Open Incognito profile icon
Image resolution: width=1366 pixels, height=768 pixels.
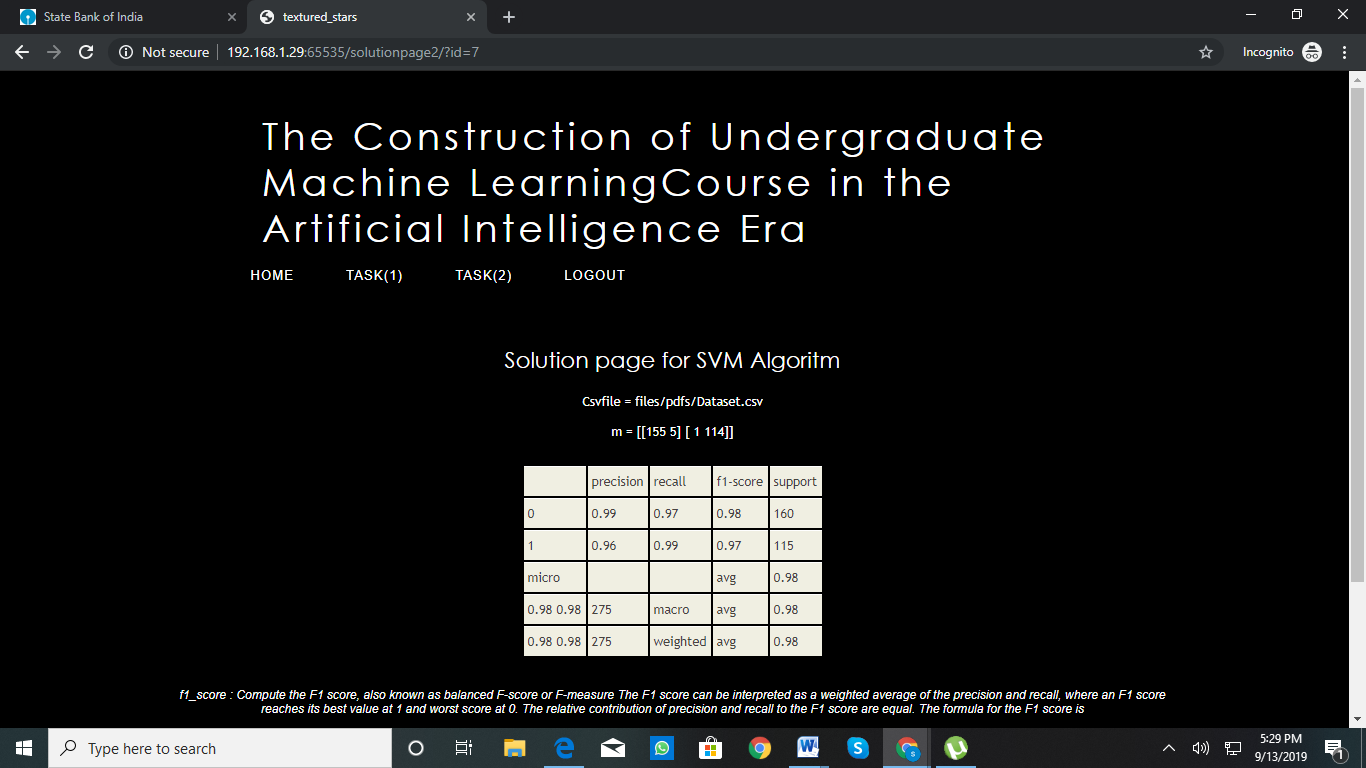1312,52
